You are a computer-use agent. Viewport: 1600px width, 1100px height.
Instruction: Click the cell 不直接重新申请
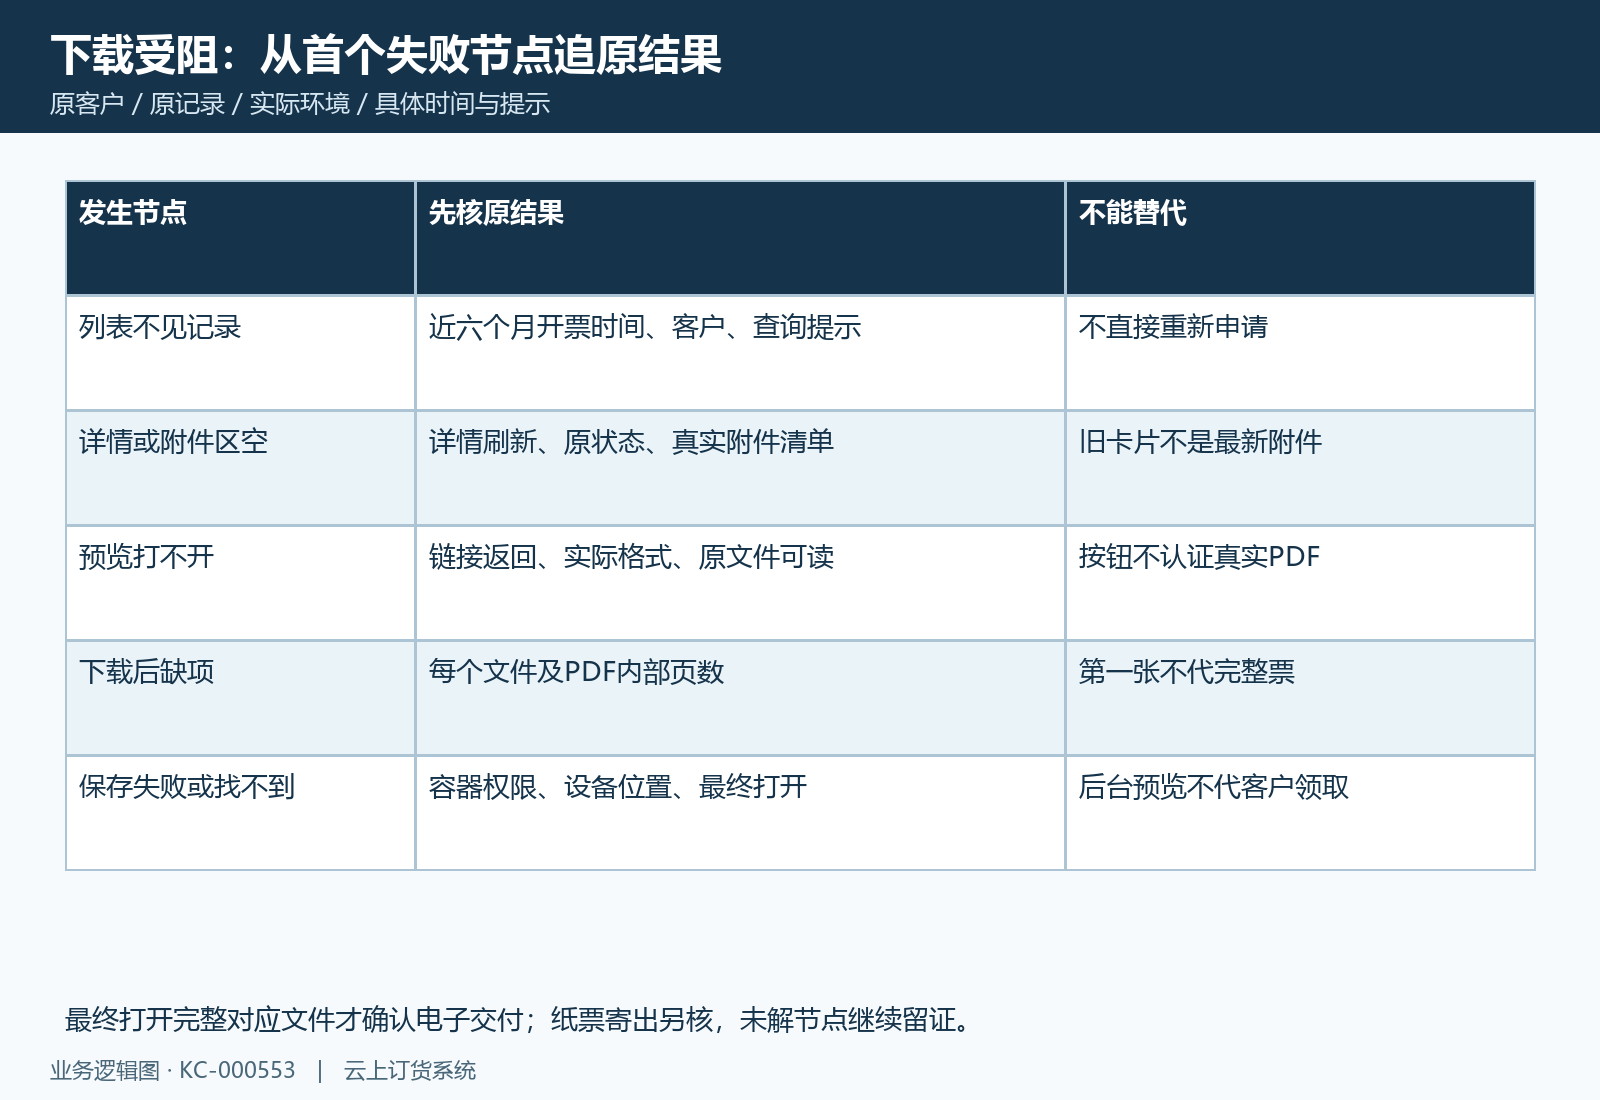click(1300, 353)
